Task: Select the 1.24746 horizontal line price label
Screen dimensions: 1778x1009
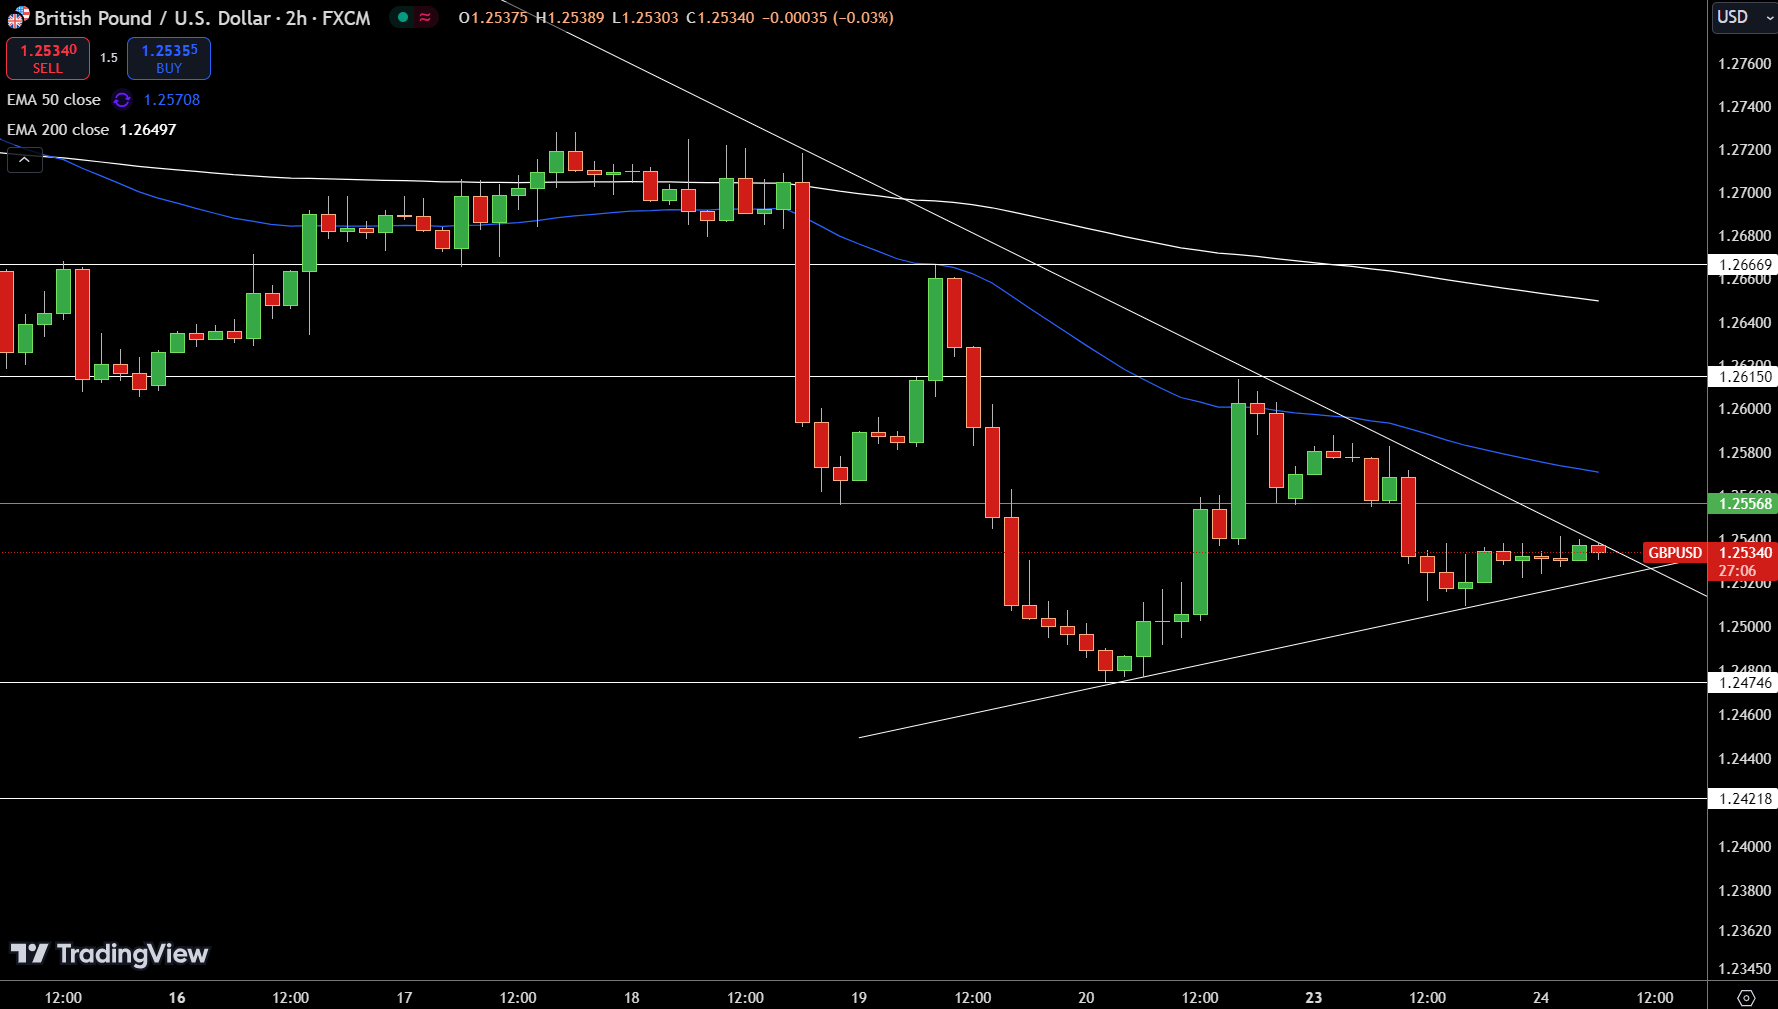Action: (x=1744, y=683)
